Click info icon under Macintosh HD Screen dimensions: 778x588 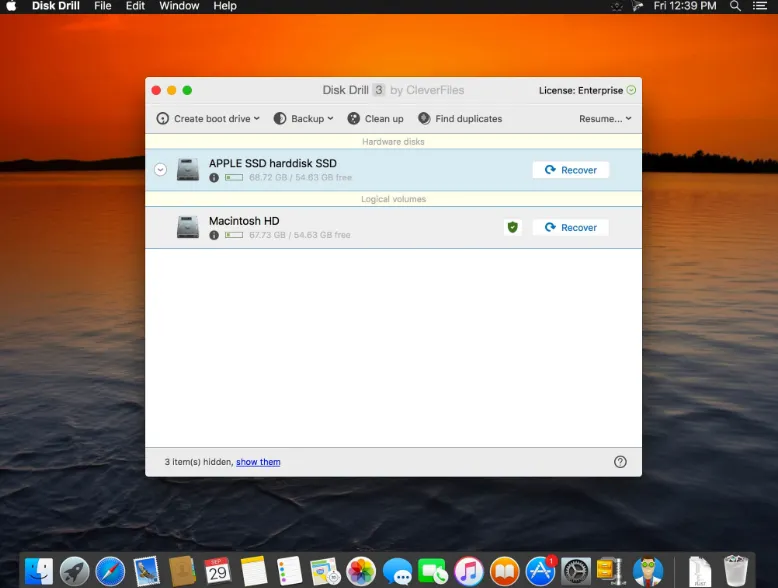click(214, 235)
